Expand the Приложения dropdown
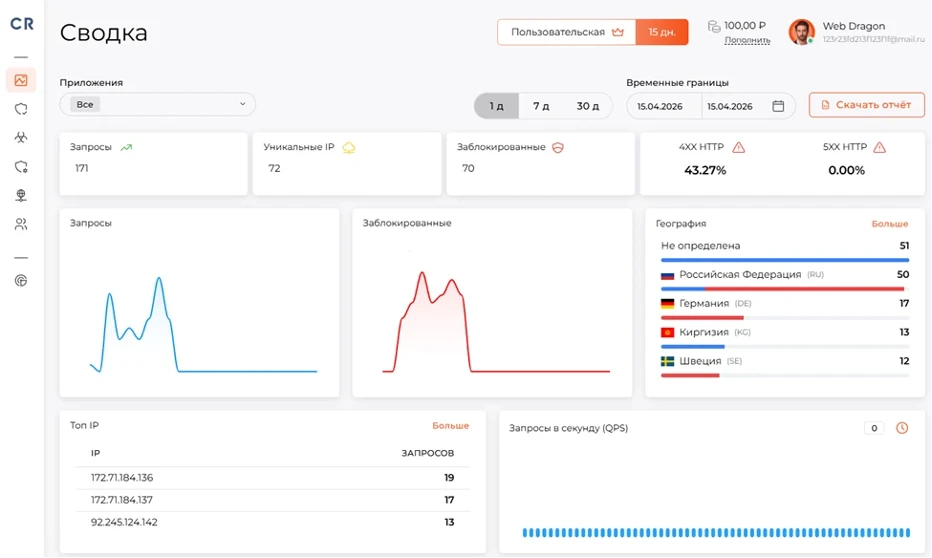The height and width of the screenshot is (558, 932). tap(158, 104)
